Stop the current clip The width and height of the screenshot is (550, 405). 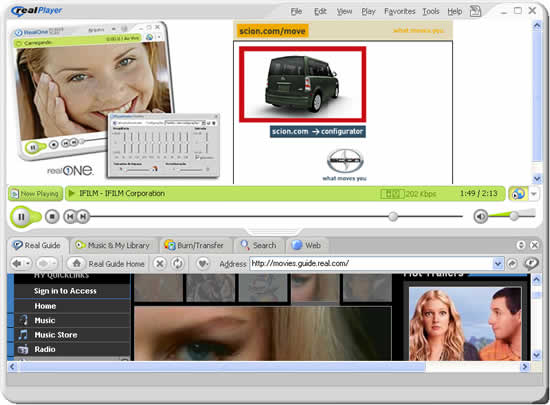(x=52, y=217)
